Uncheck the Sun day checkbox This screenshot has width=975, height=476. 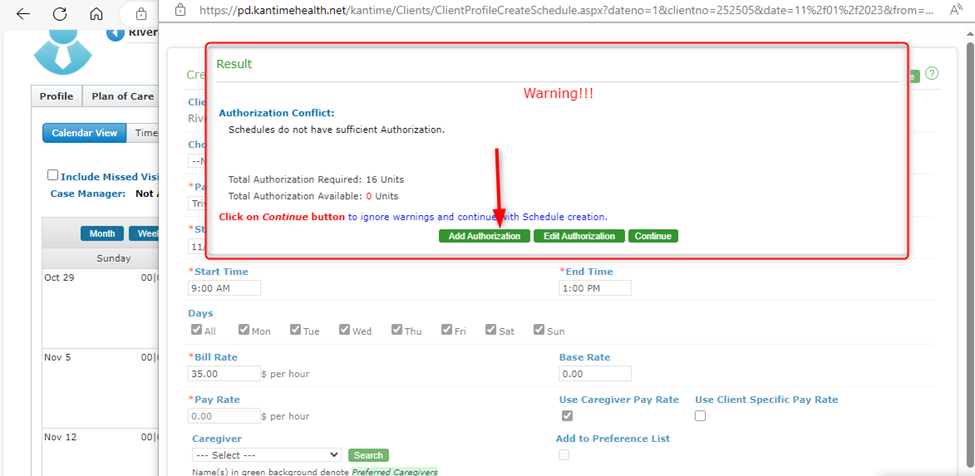pos(539,330)
